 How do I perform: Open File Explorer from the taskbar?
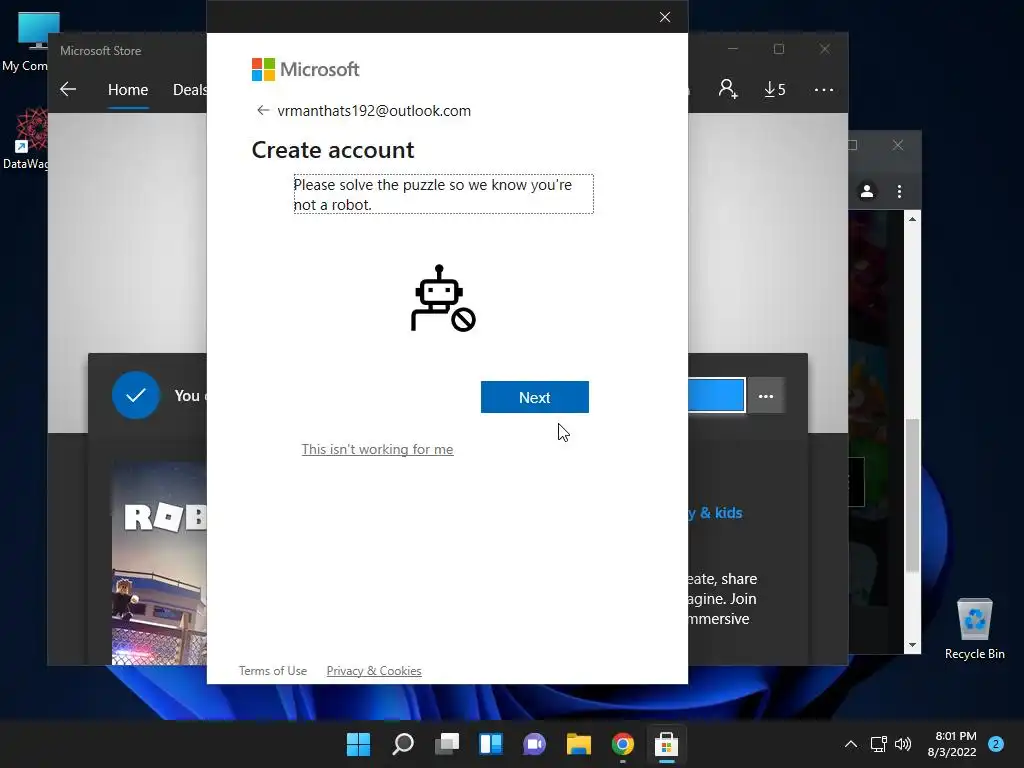pyautogui.click(x=579, y=744)
